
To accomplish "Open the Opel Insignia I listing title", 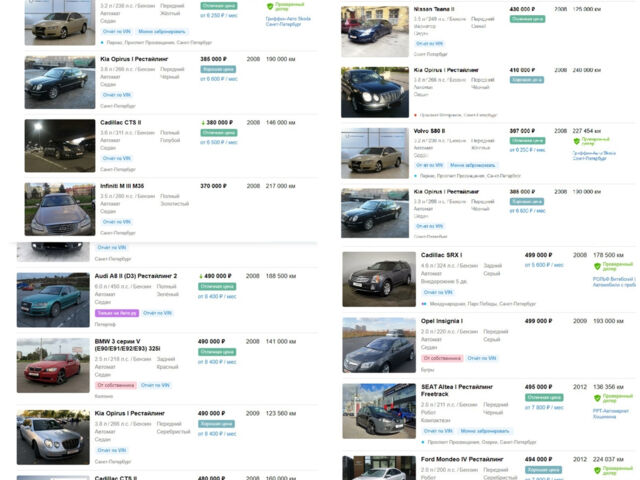I will click(442, 321).
